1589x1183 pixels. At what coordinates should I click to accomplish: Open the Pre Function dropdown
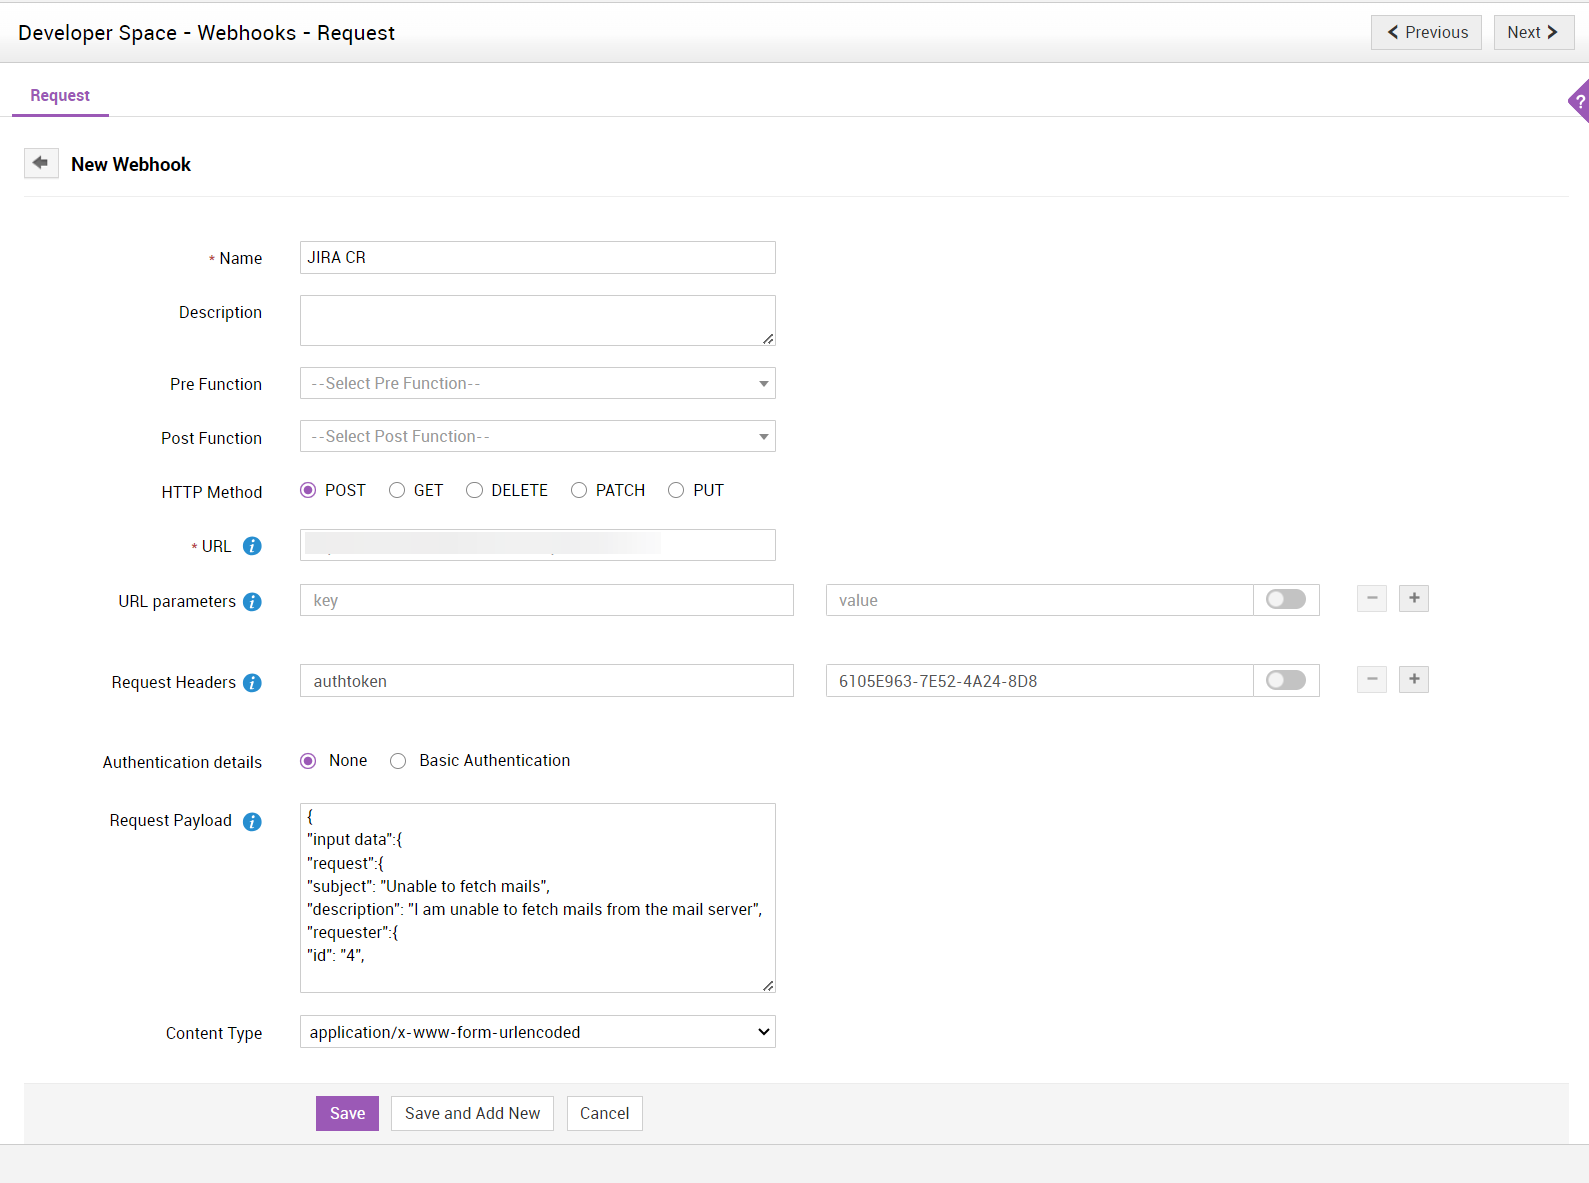537,383
